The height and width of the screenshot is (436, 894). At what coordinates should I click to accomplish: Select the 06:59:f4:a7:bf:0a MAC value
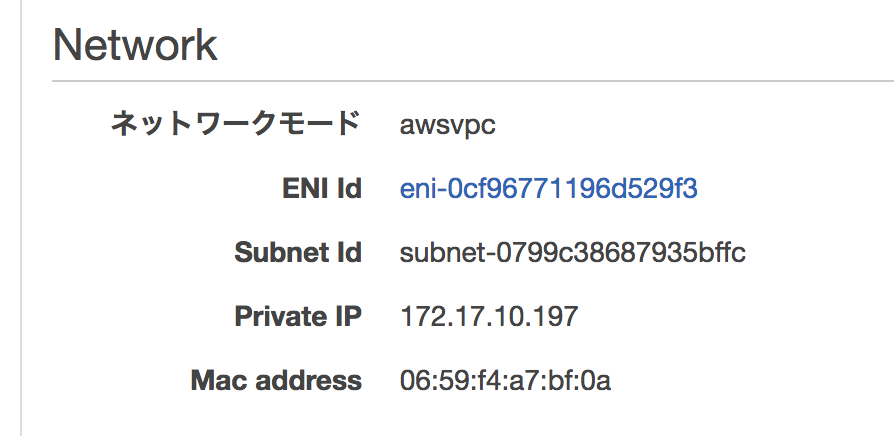tap(505, 381)
